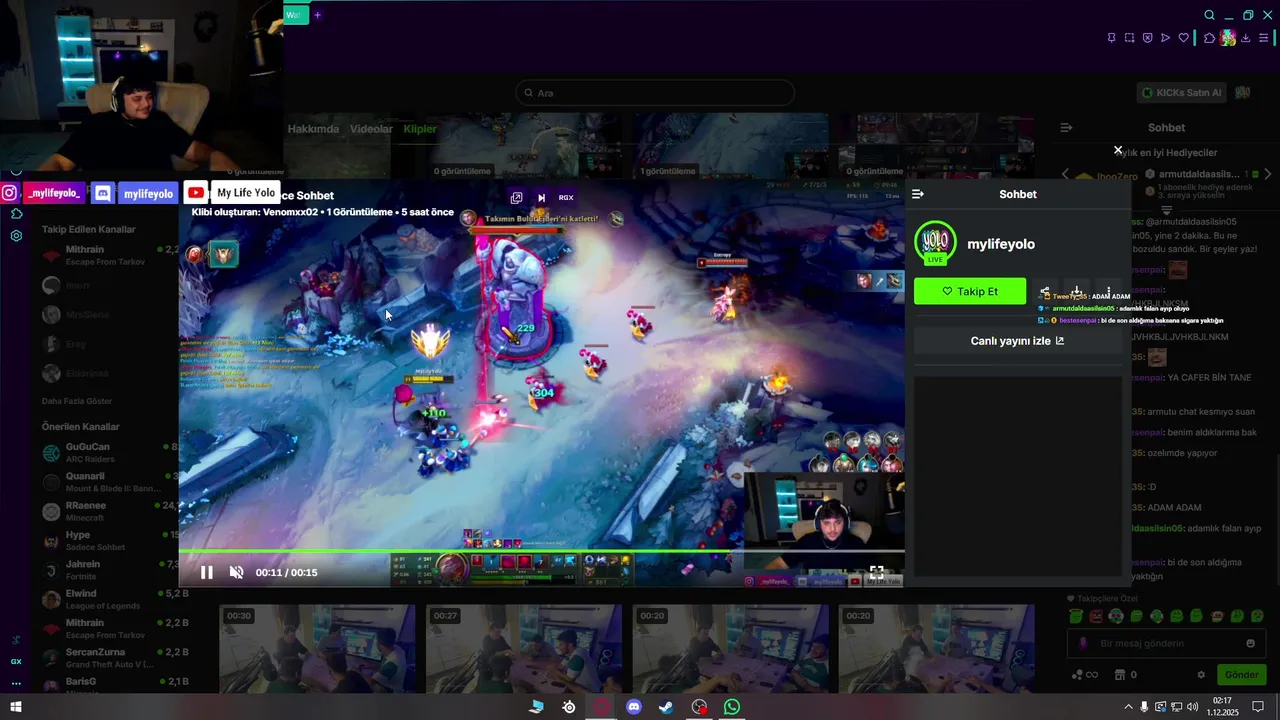Open Jahrein Fortnite channel
This screenshot has height=720, width=1280.
pos(110,570)
